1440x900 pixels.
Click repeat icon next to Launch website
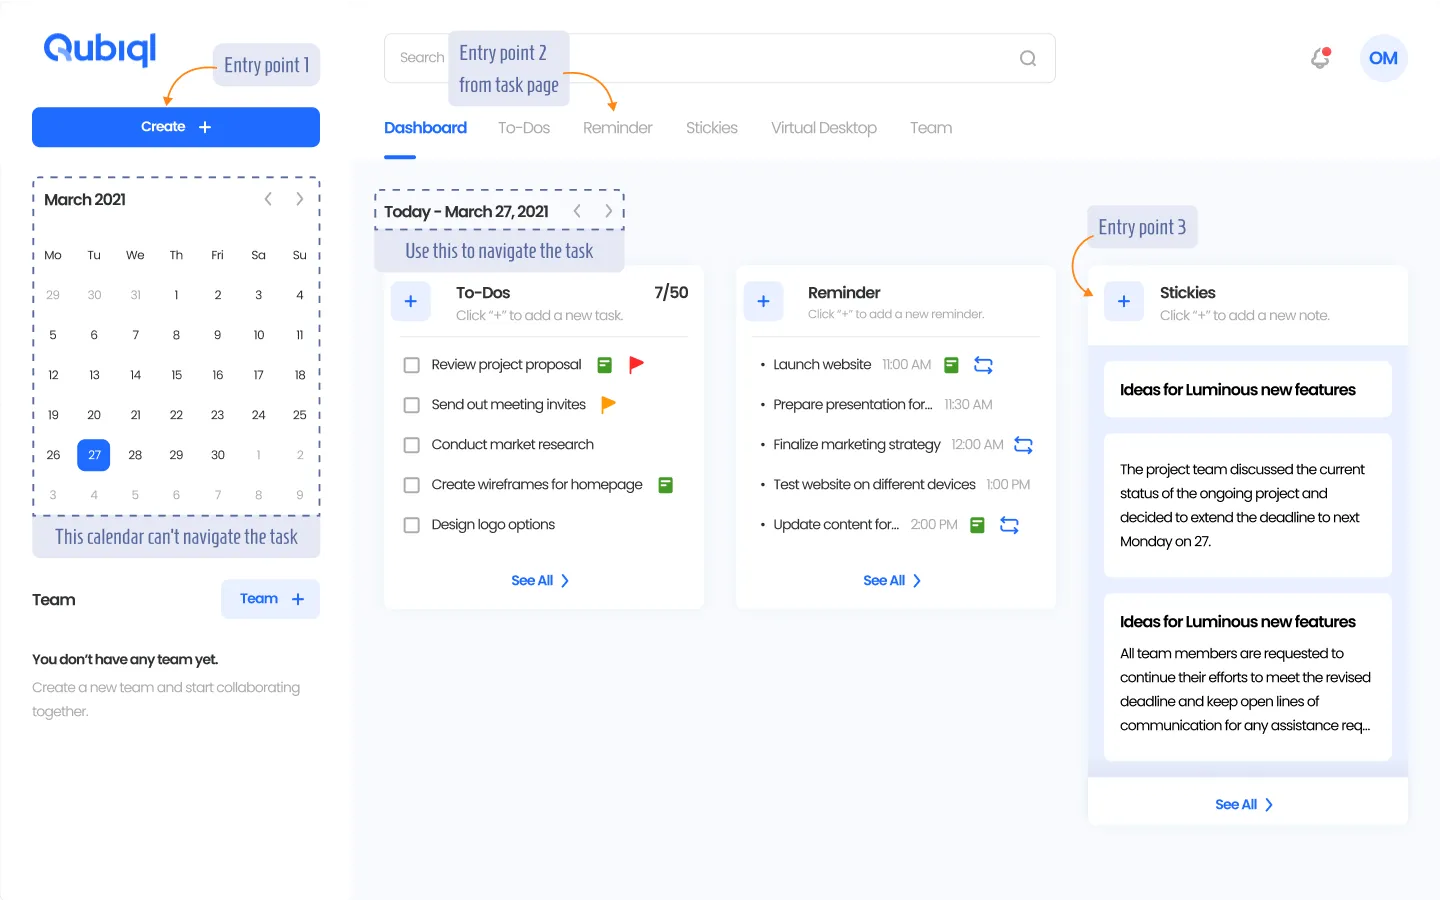point(983,365)
